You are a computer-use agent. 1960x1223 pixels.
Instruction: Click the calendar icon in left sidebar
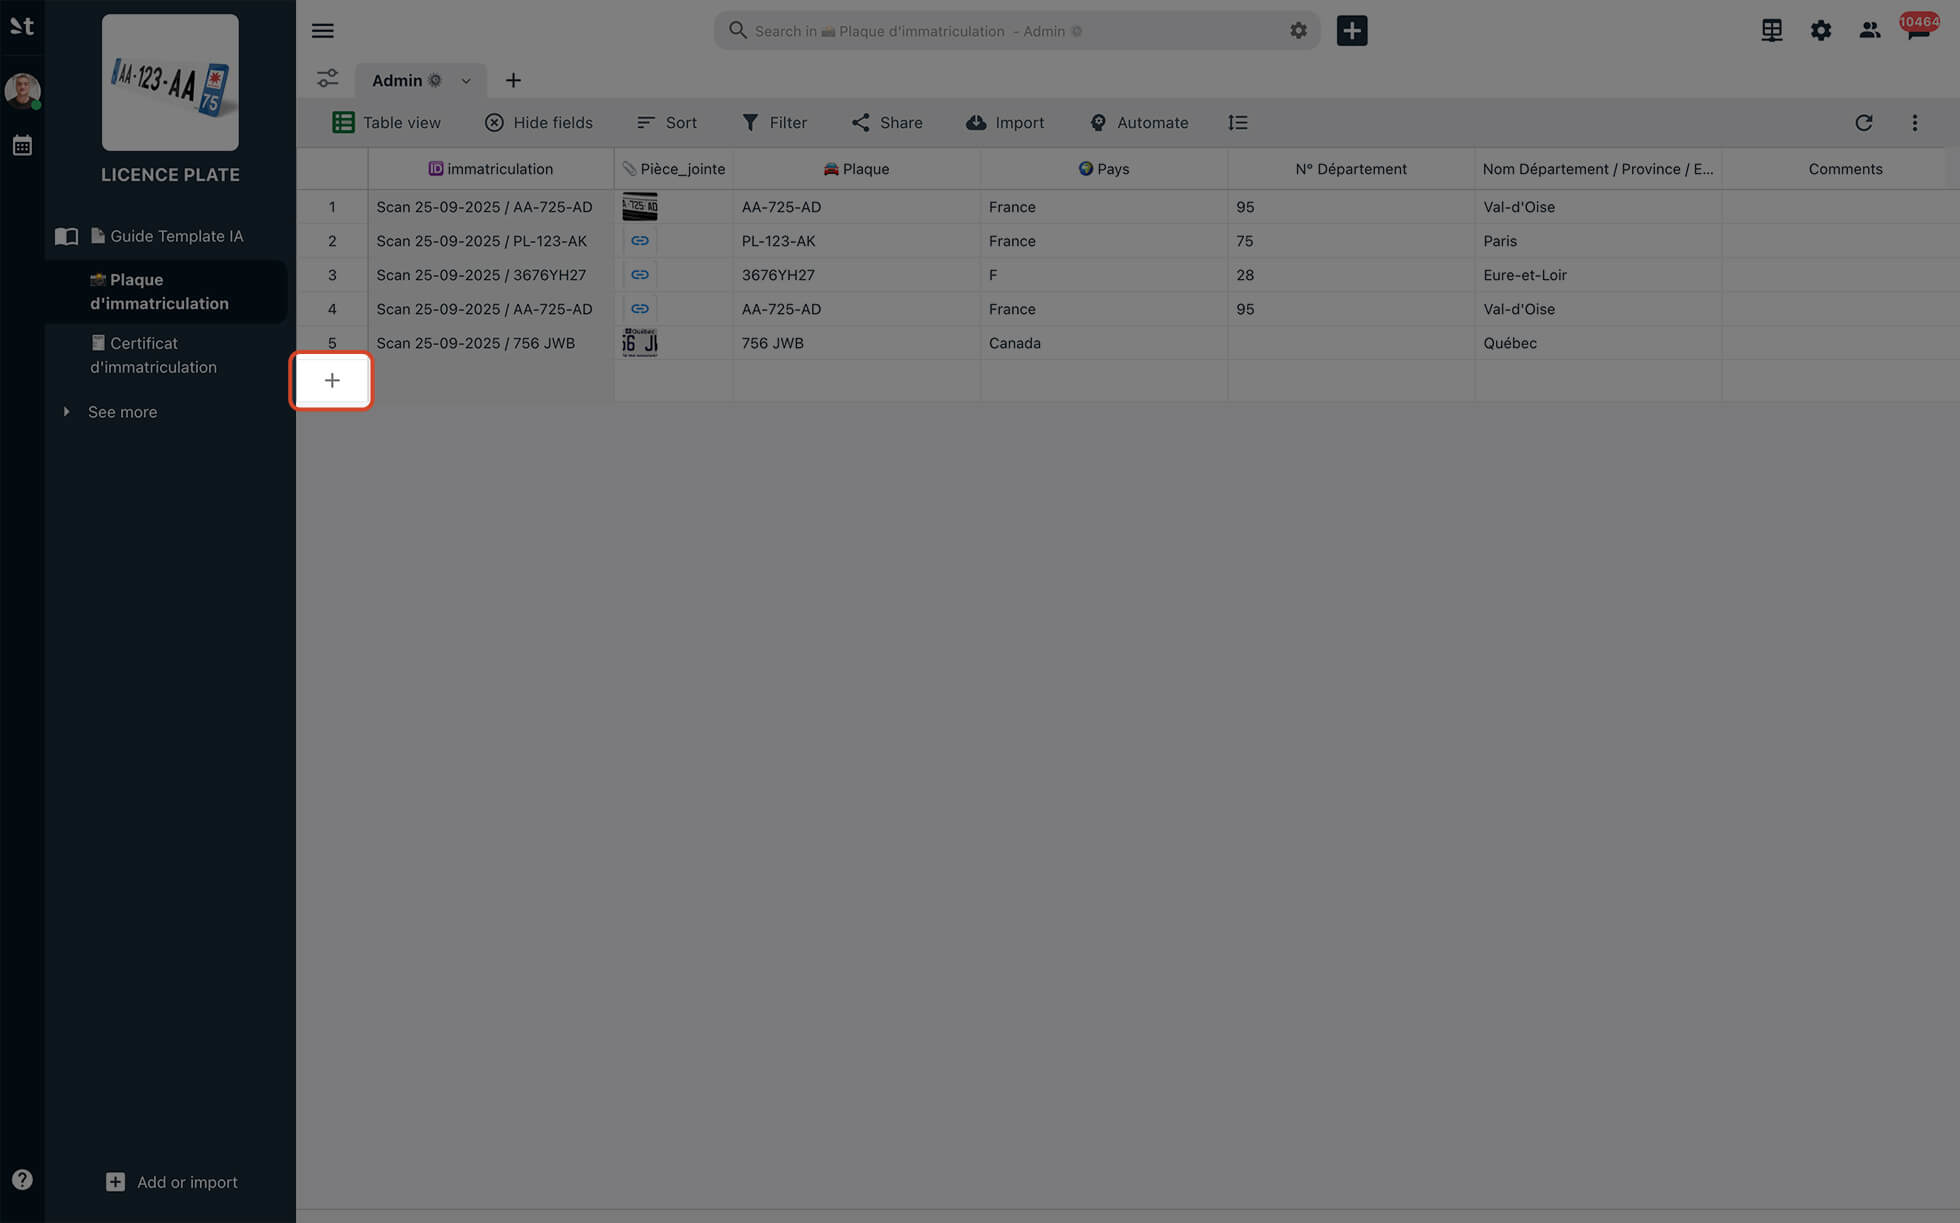coord(22,146)
